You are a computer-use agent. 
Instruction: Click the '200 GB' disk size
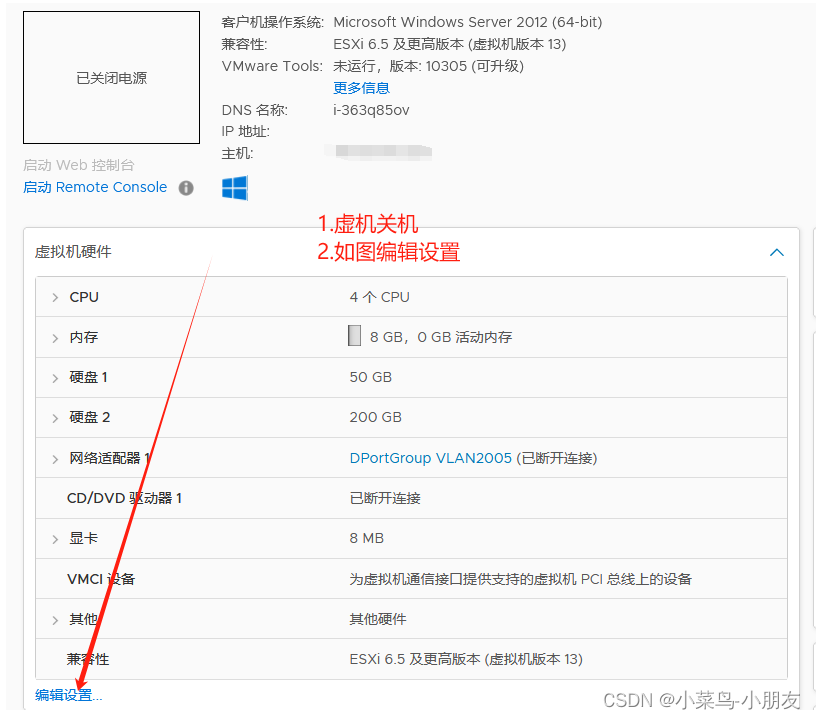tap(376, 417)
